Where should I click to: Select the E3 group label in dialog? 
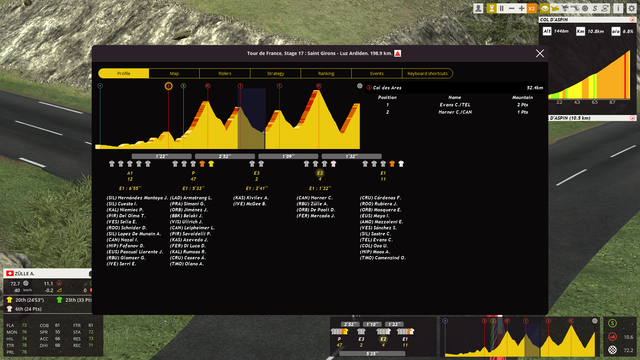click(256, 173)
